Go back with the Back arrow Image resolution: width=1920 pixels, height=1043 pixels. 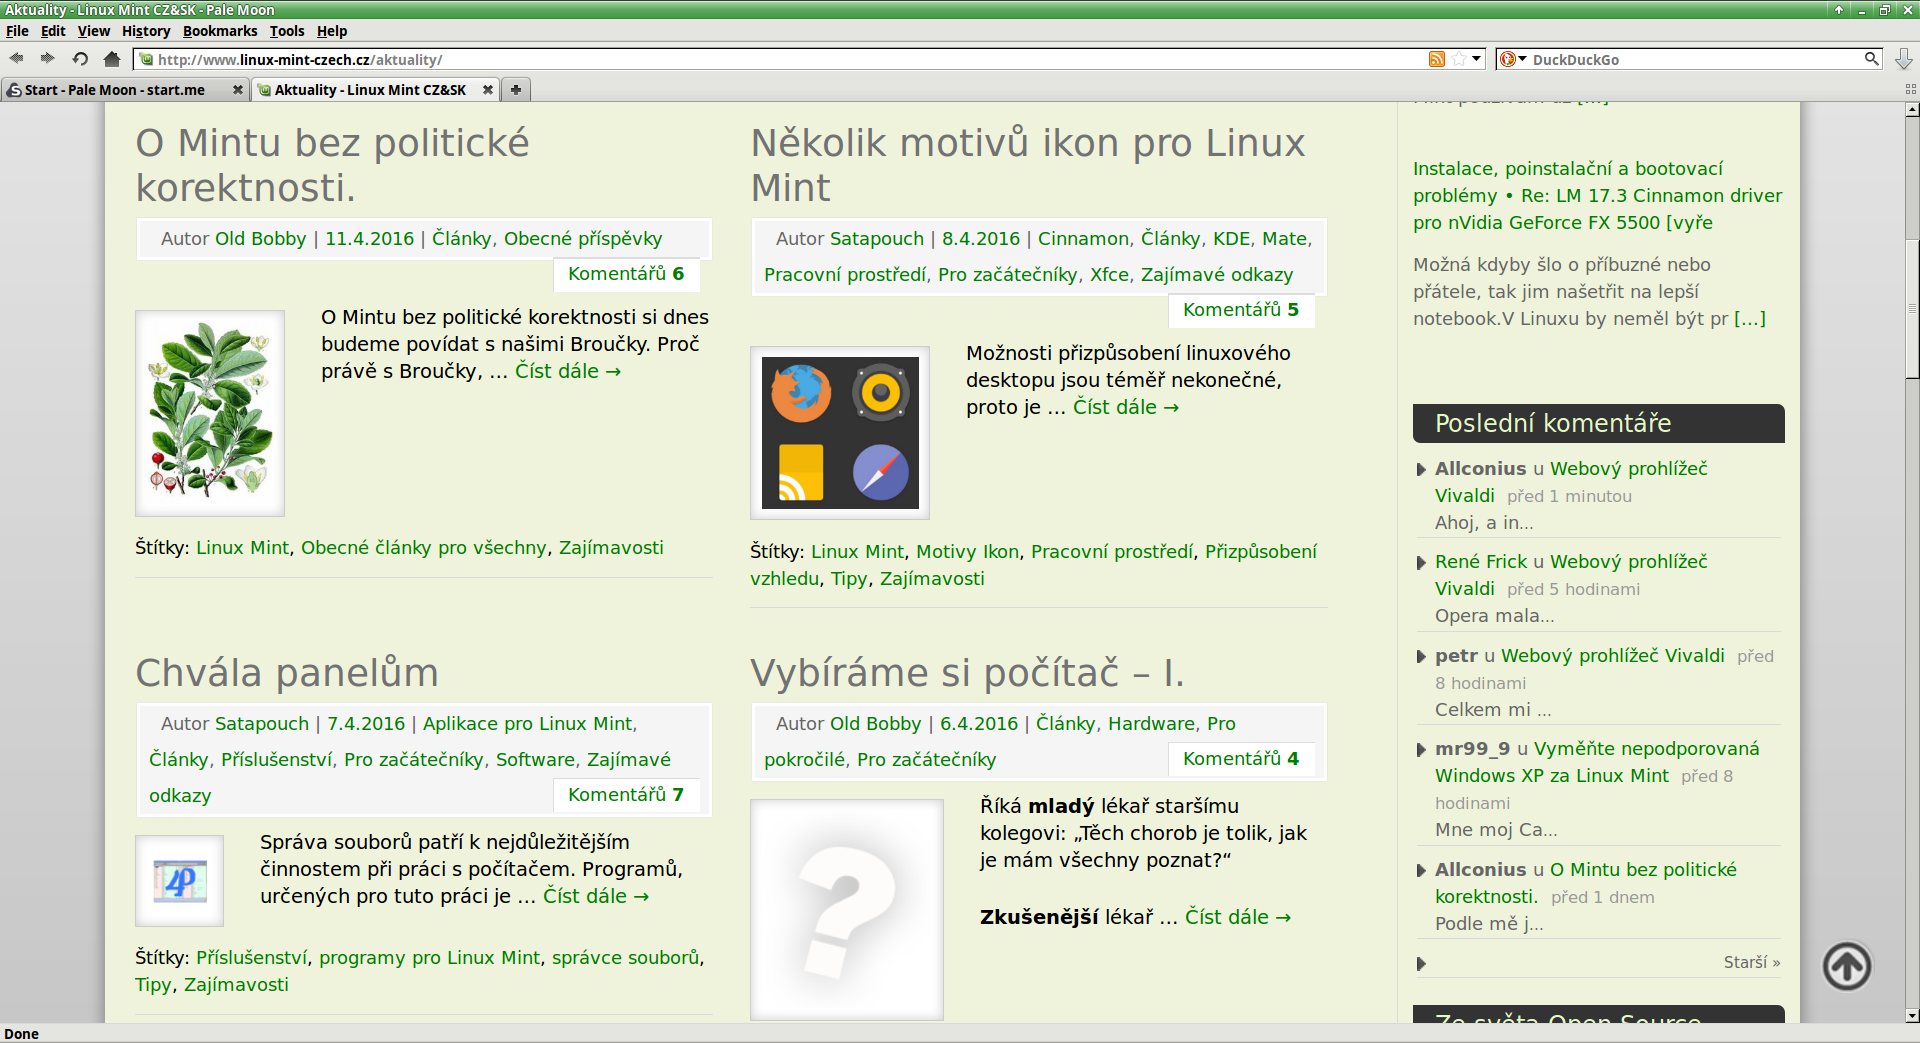tap(17, 59)
